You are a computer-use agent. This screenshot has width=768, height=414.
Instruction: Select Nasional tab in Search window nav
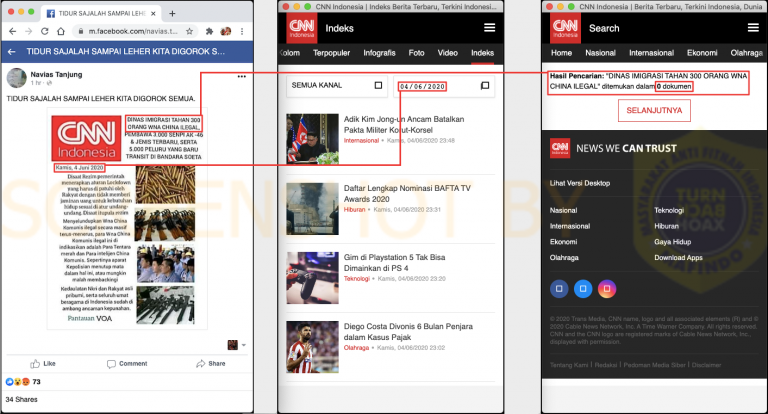click(x=600, y=53)
